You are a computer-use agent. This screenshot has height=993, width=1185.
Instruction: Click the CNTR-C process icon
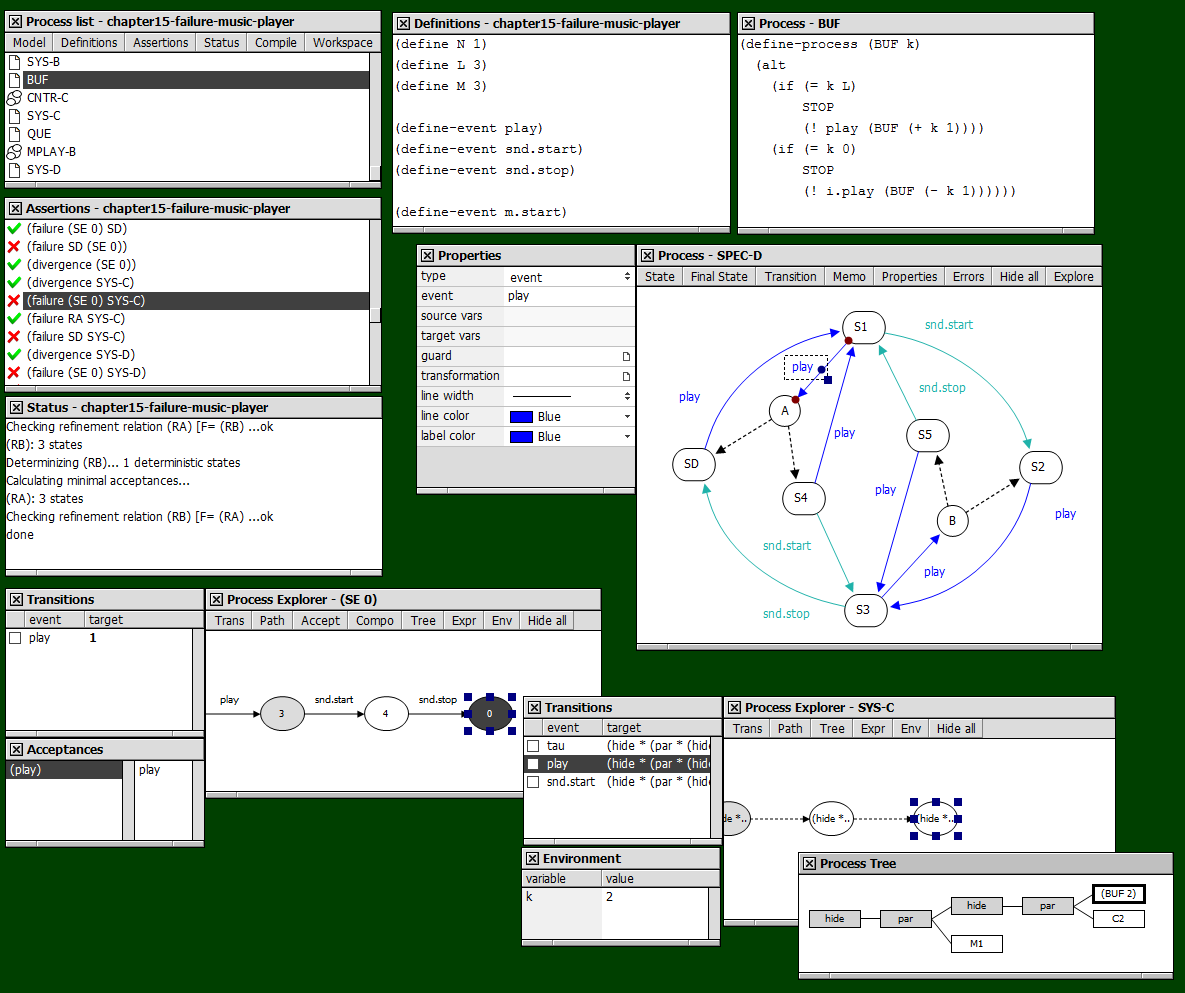(x=14, y=98)
